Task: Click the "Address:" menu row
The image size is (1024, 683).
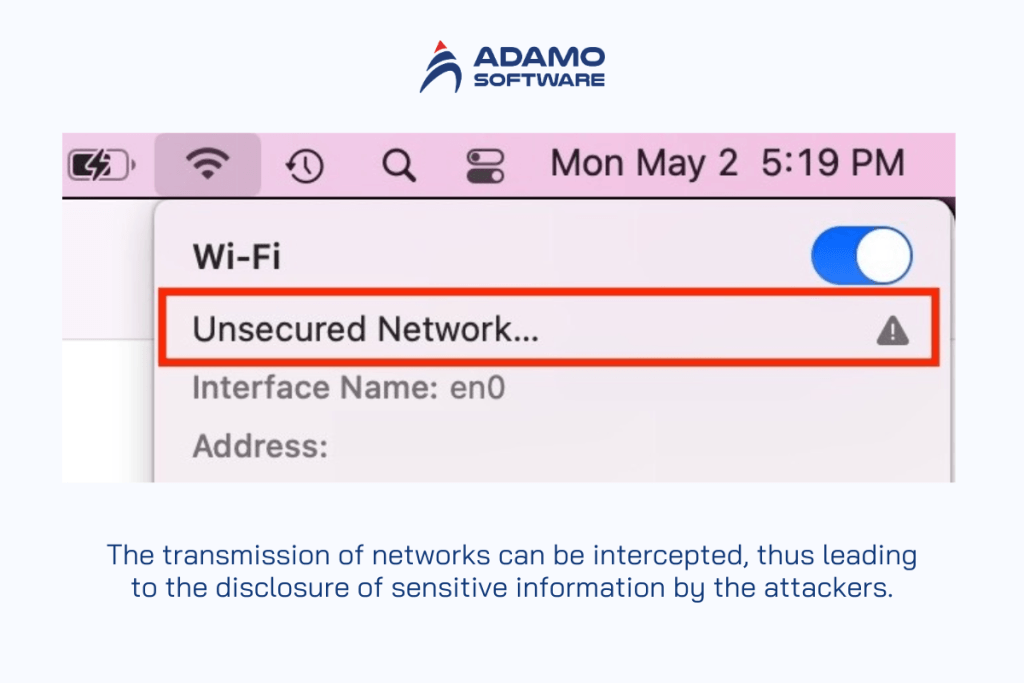Action: [259, 446]
